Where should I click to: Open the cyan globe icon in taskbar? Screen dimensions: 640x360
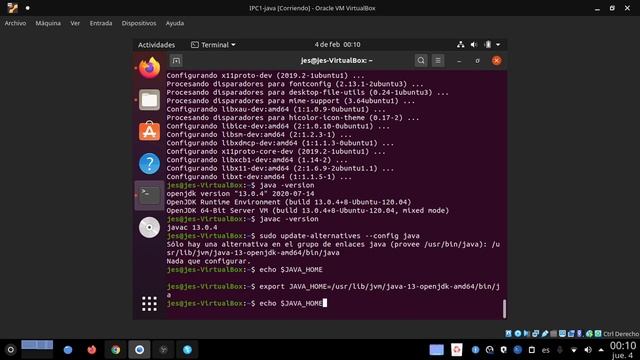187,349
